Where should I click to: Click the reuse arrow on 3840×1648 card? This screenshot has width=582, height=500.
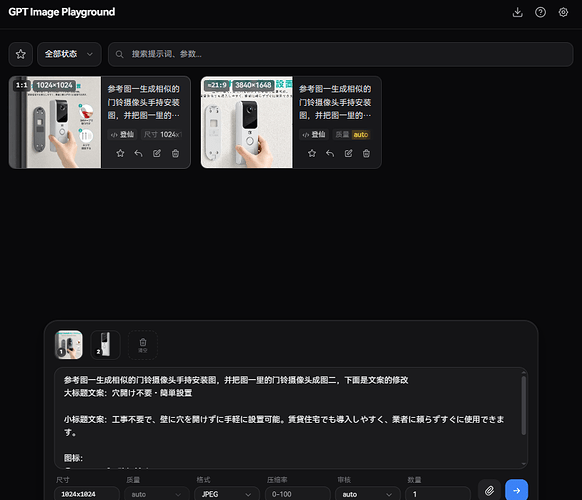pos(330,153)
